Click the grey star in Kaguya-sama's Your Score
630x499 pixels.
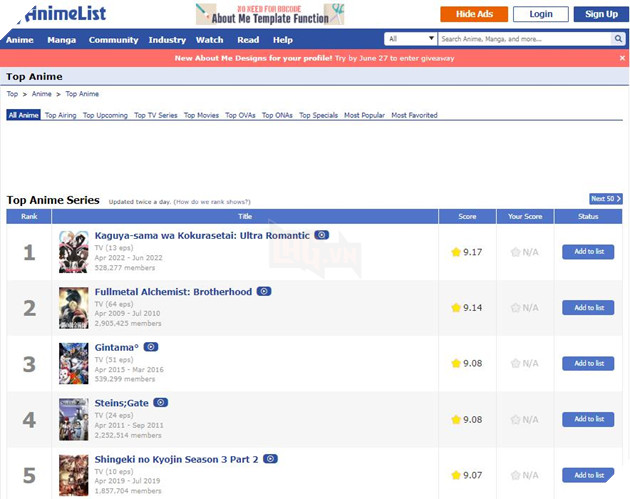(515, 252)
